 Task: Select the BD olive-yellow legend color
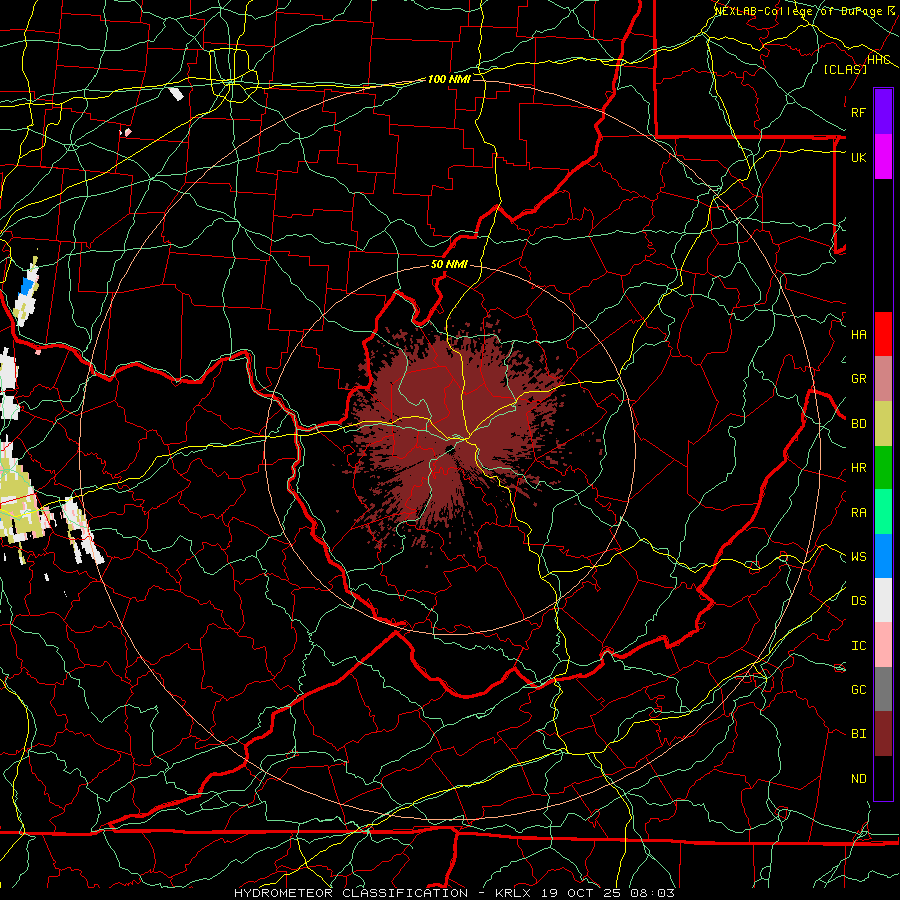883,423
